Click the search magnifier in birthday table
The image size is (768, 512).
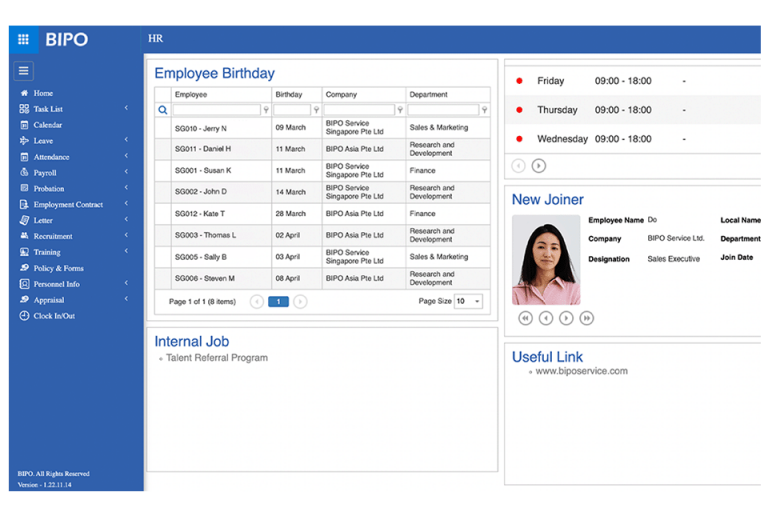coord(163,110)
